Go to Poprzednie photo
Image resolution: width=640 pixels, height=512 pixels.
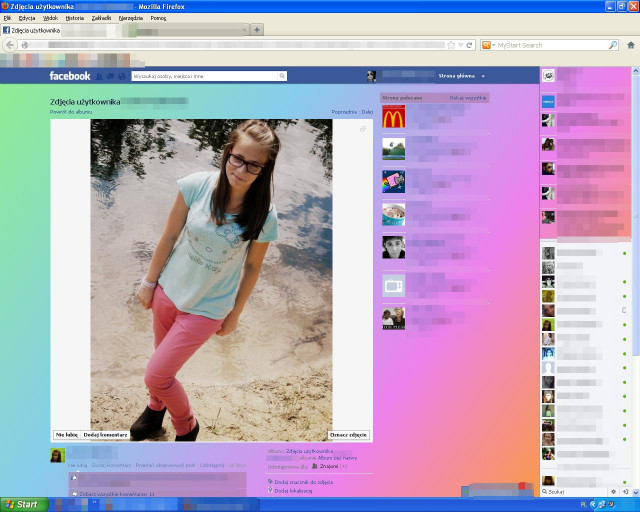(344, 112)
